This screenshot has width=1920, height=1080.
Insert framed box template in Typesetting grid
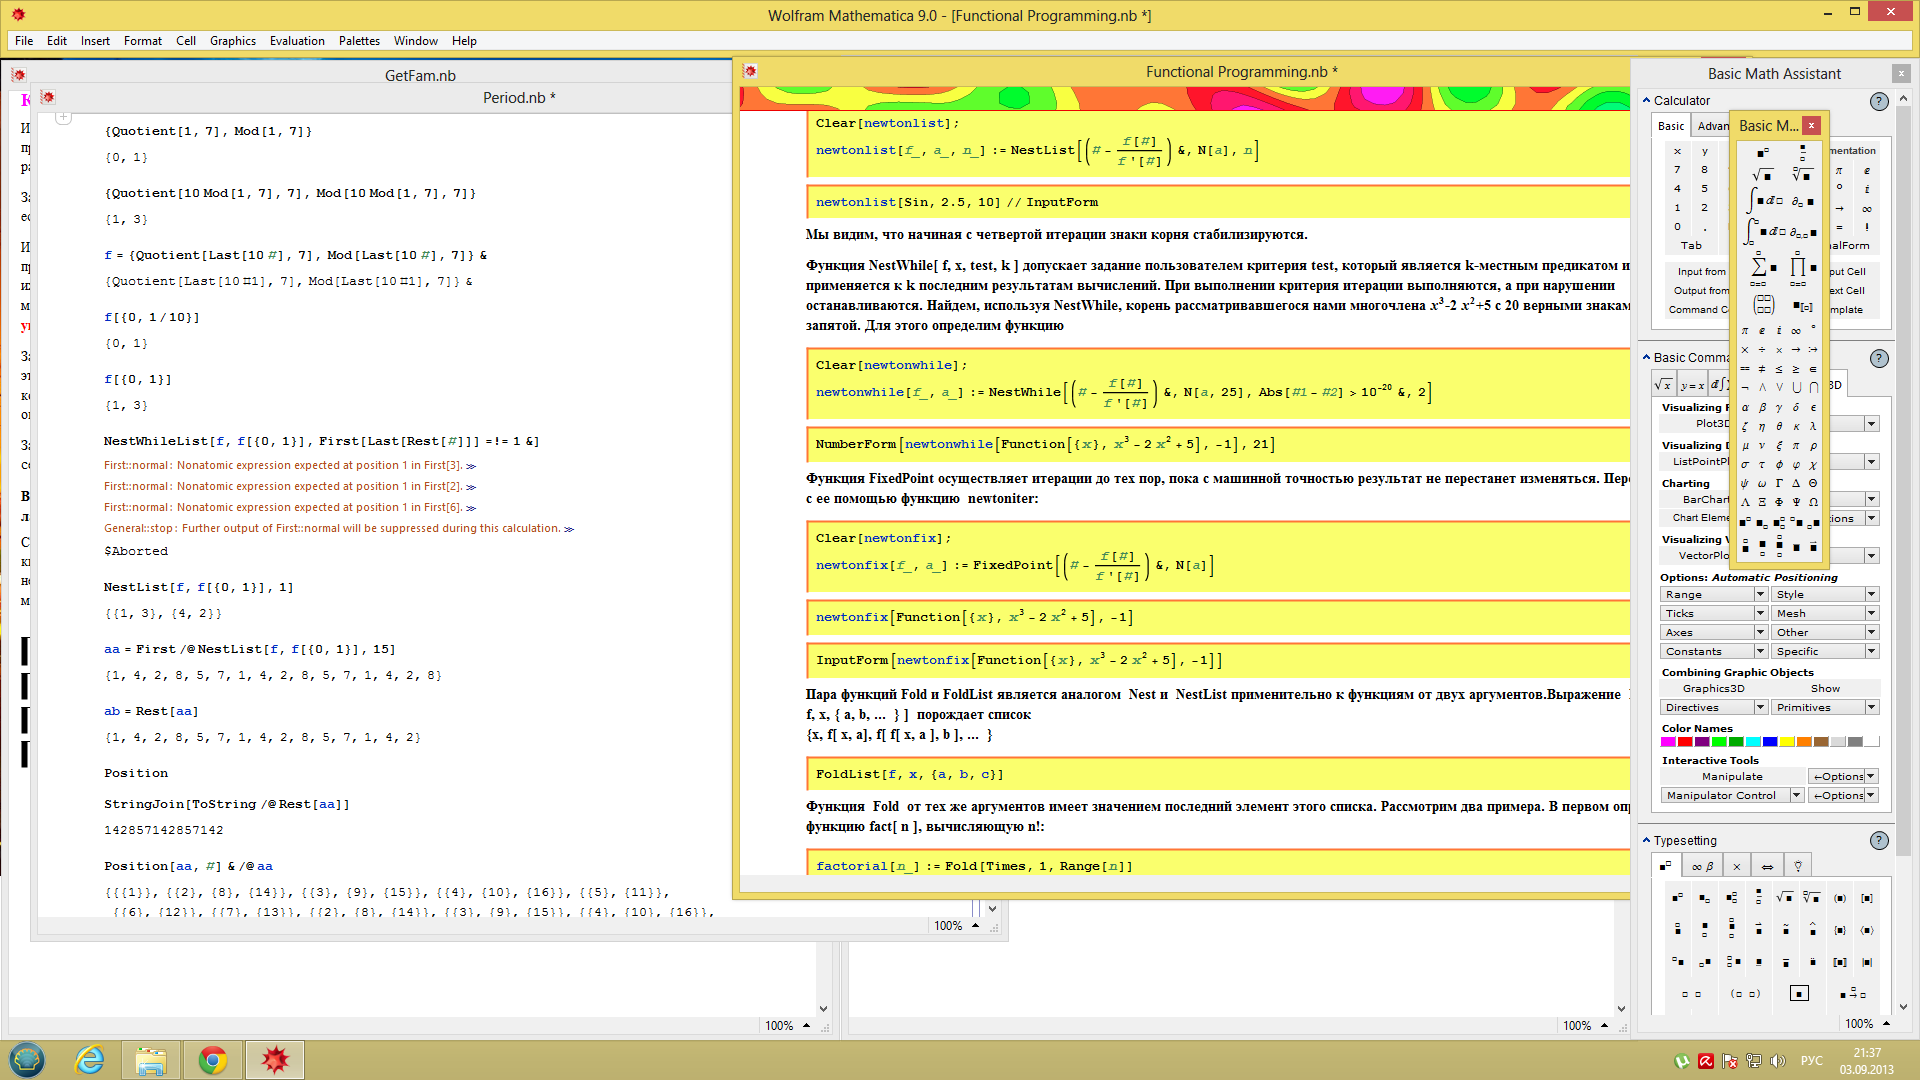coord(1799,994)
